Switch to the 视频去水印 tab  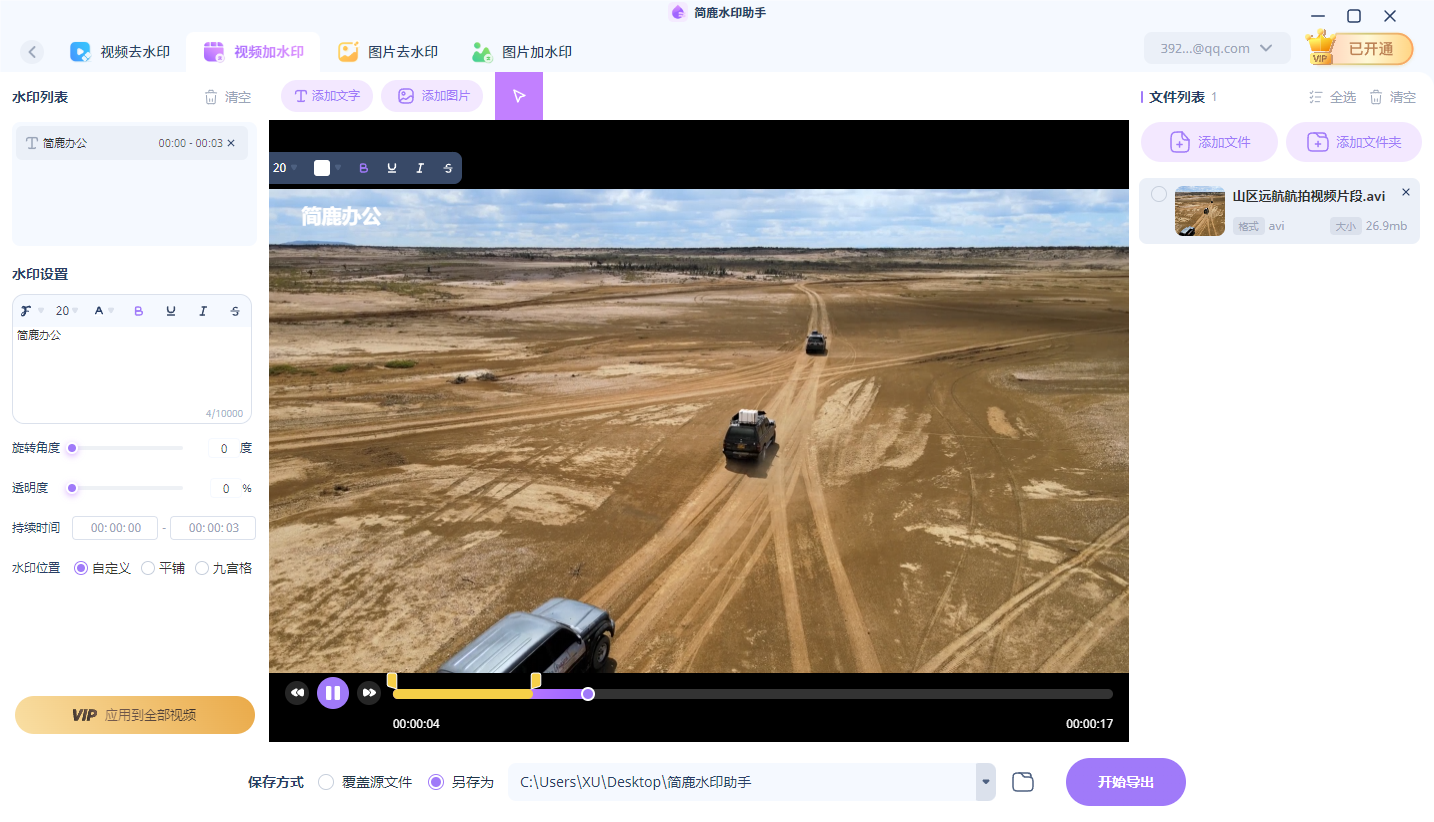click(121, 52)
